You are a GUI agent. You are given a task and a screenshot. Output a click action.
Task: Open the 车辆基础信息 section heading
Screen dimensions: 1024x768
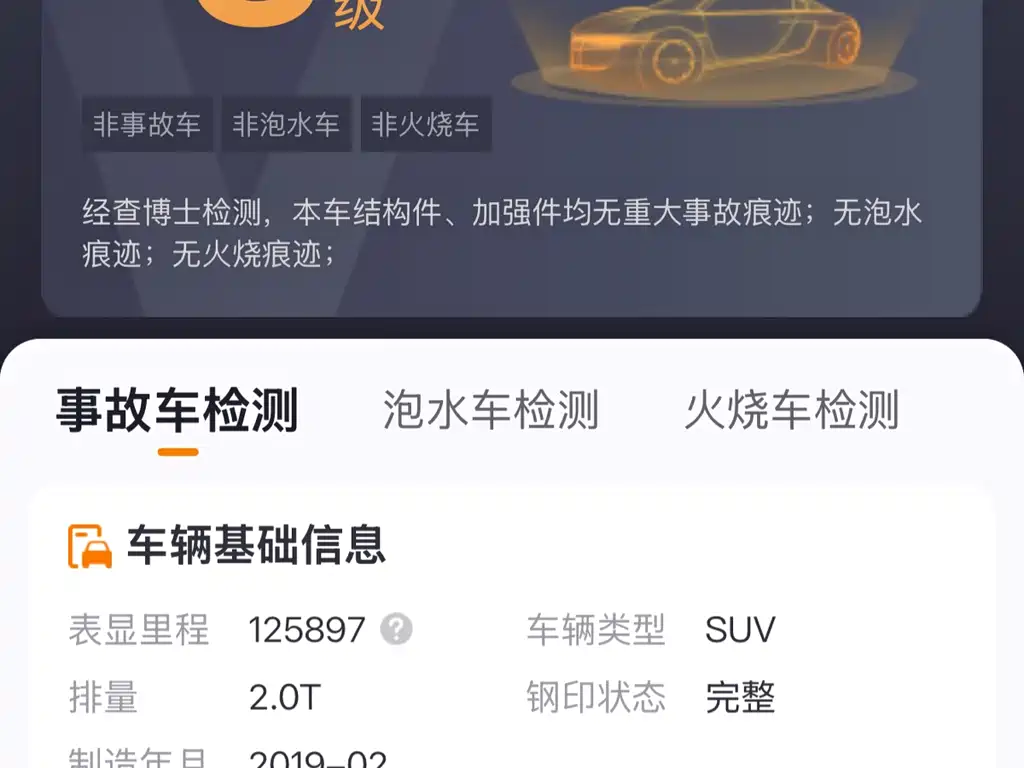point(256,545)
